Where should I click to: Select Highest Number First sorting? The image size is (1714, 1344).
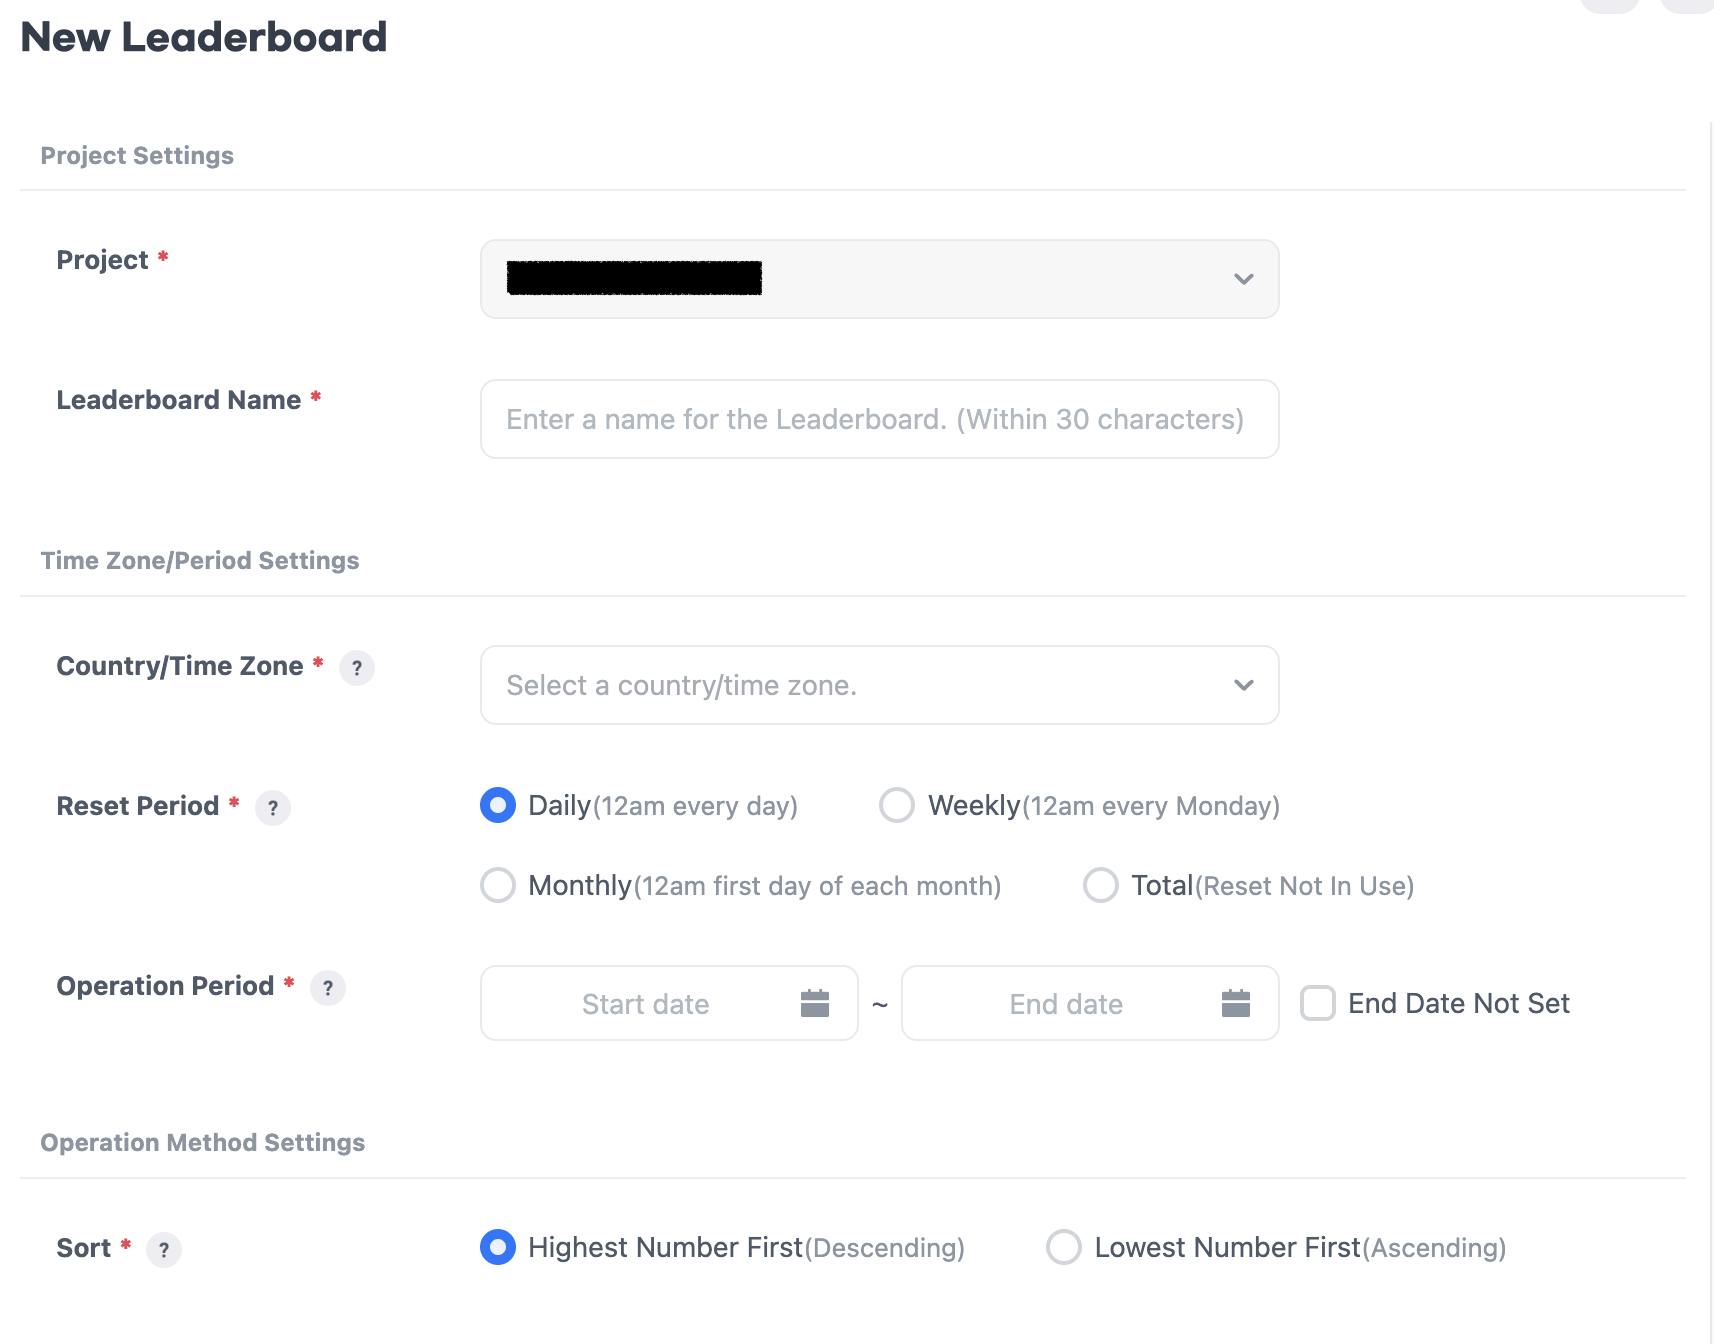pos(498,1247)
